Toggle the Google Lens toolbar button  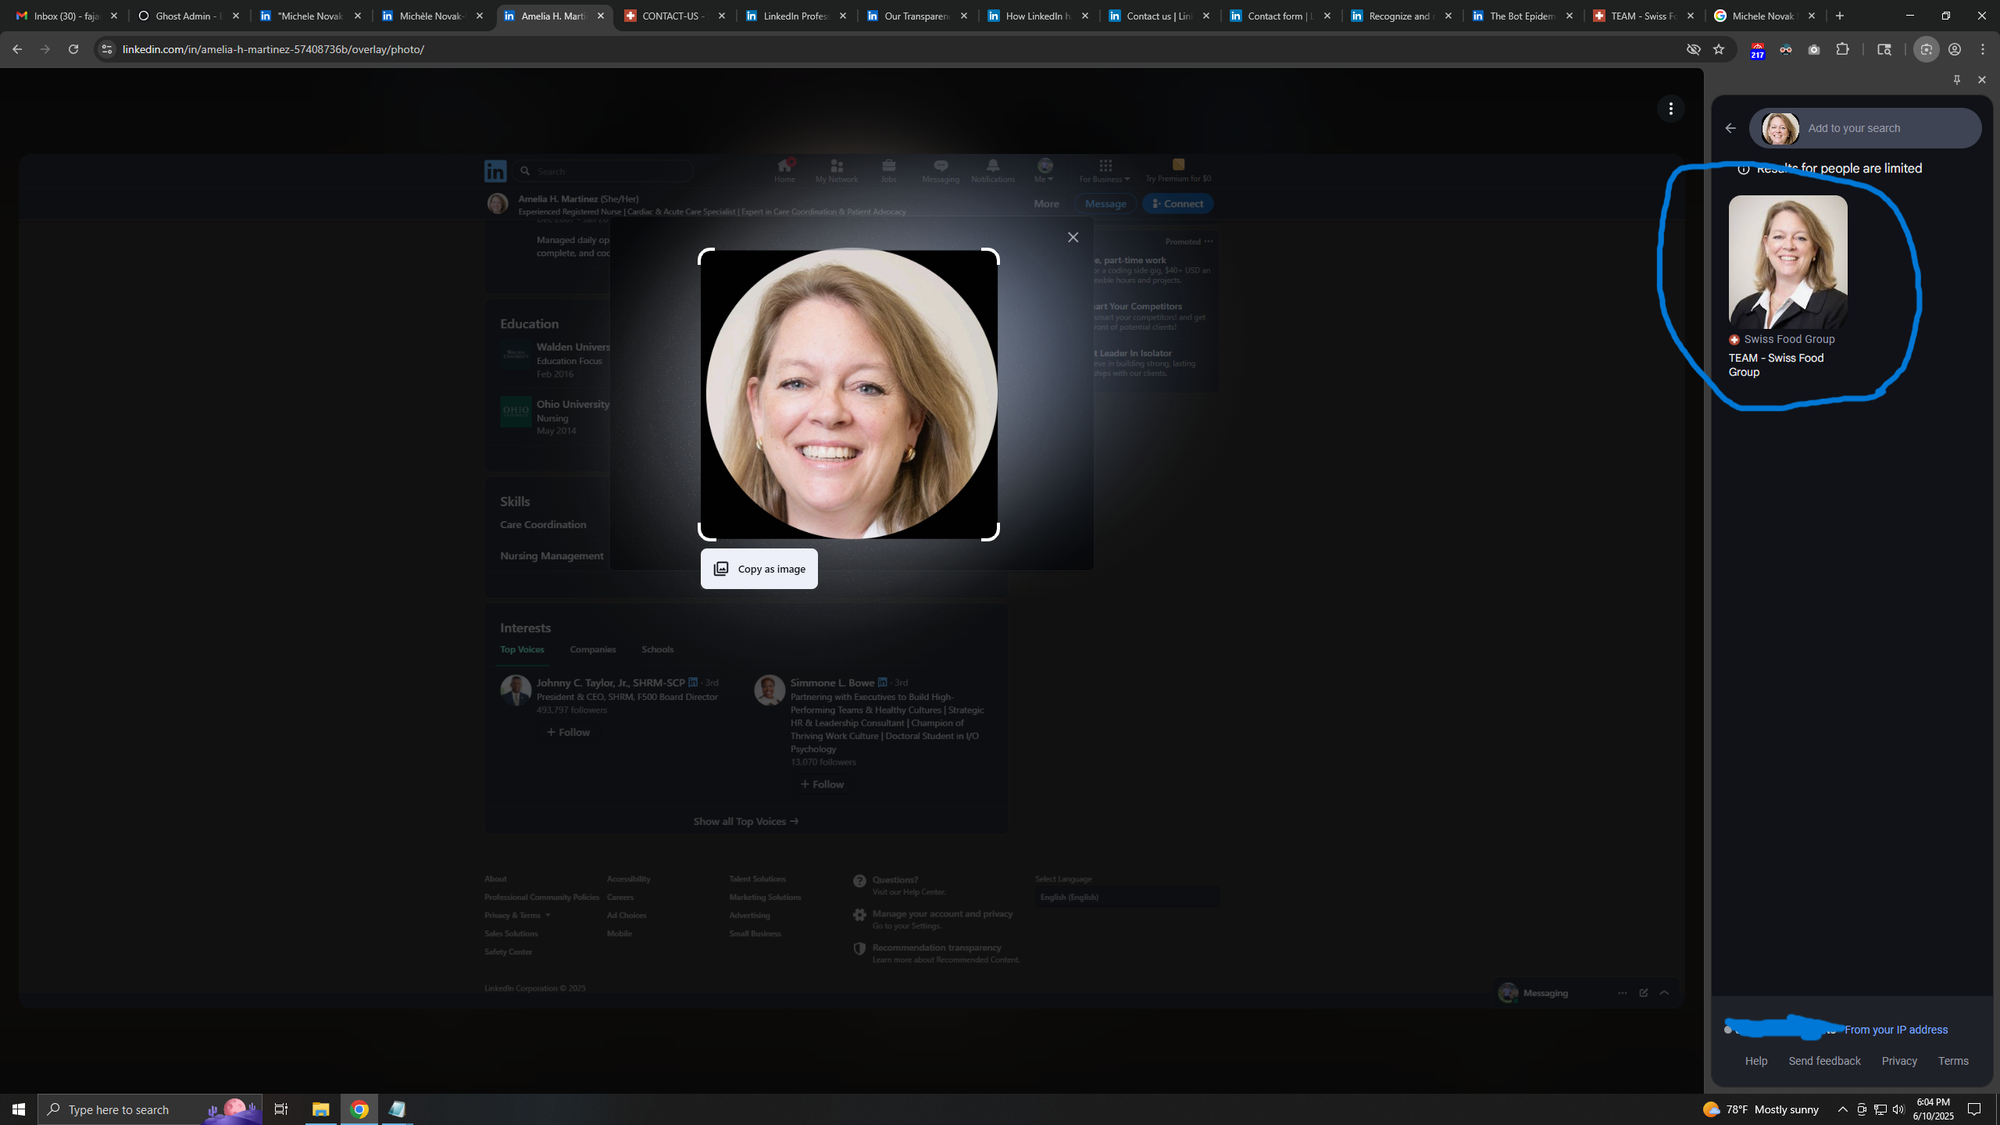[x=1926, y=49]
